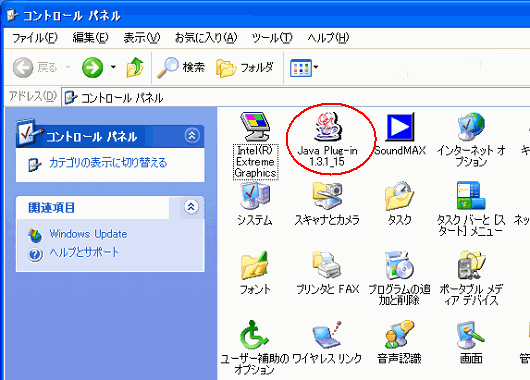Image resolution: width=530 pixels, height=380 pixels.
Task: Click the grayed 戻る back button
Action: coord(35,67)
